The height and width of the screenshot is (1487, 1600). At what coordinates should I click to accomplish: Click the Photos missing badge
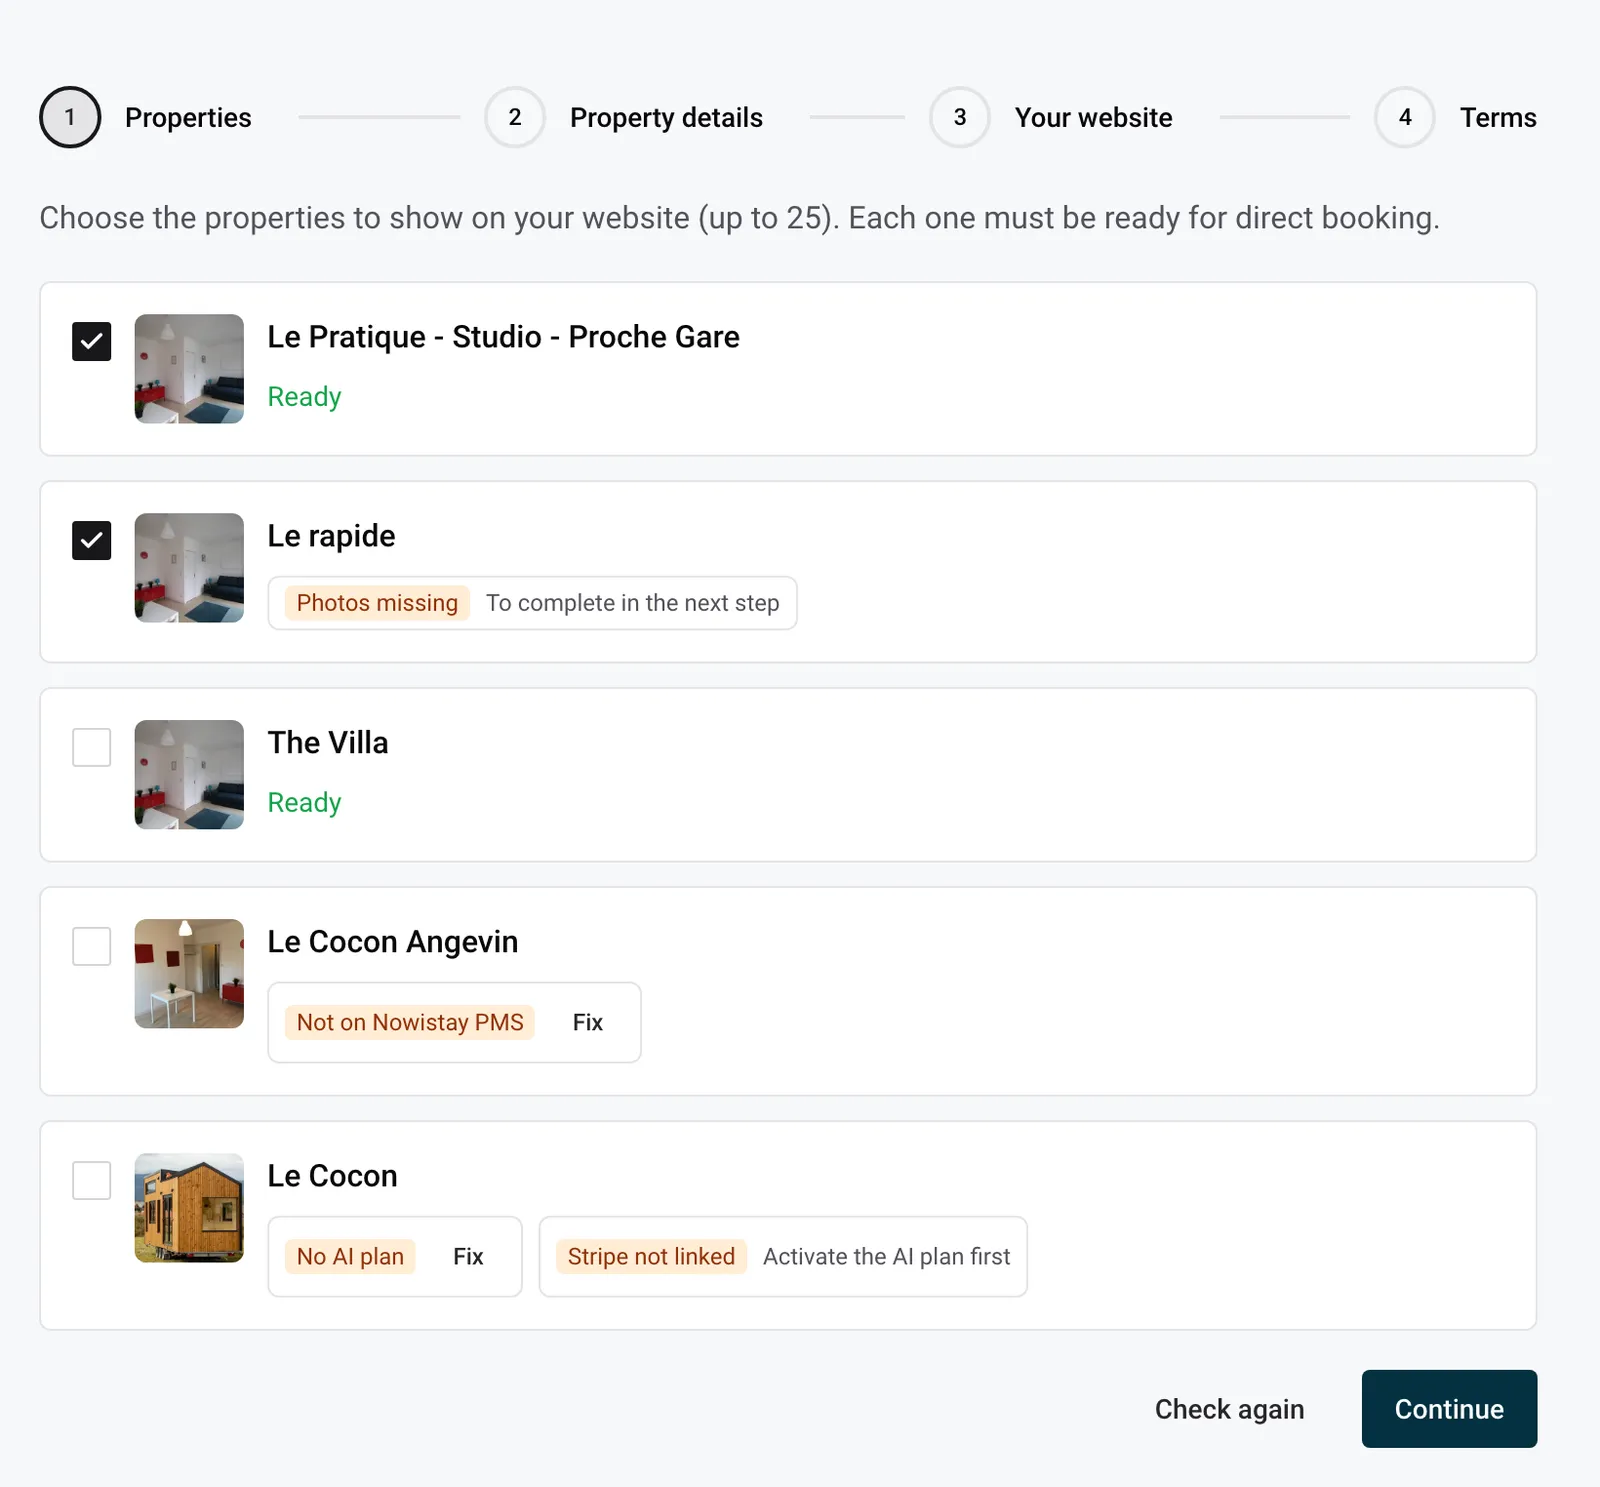377,603
